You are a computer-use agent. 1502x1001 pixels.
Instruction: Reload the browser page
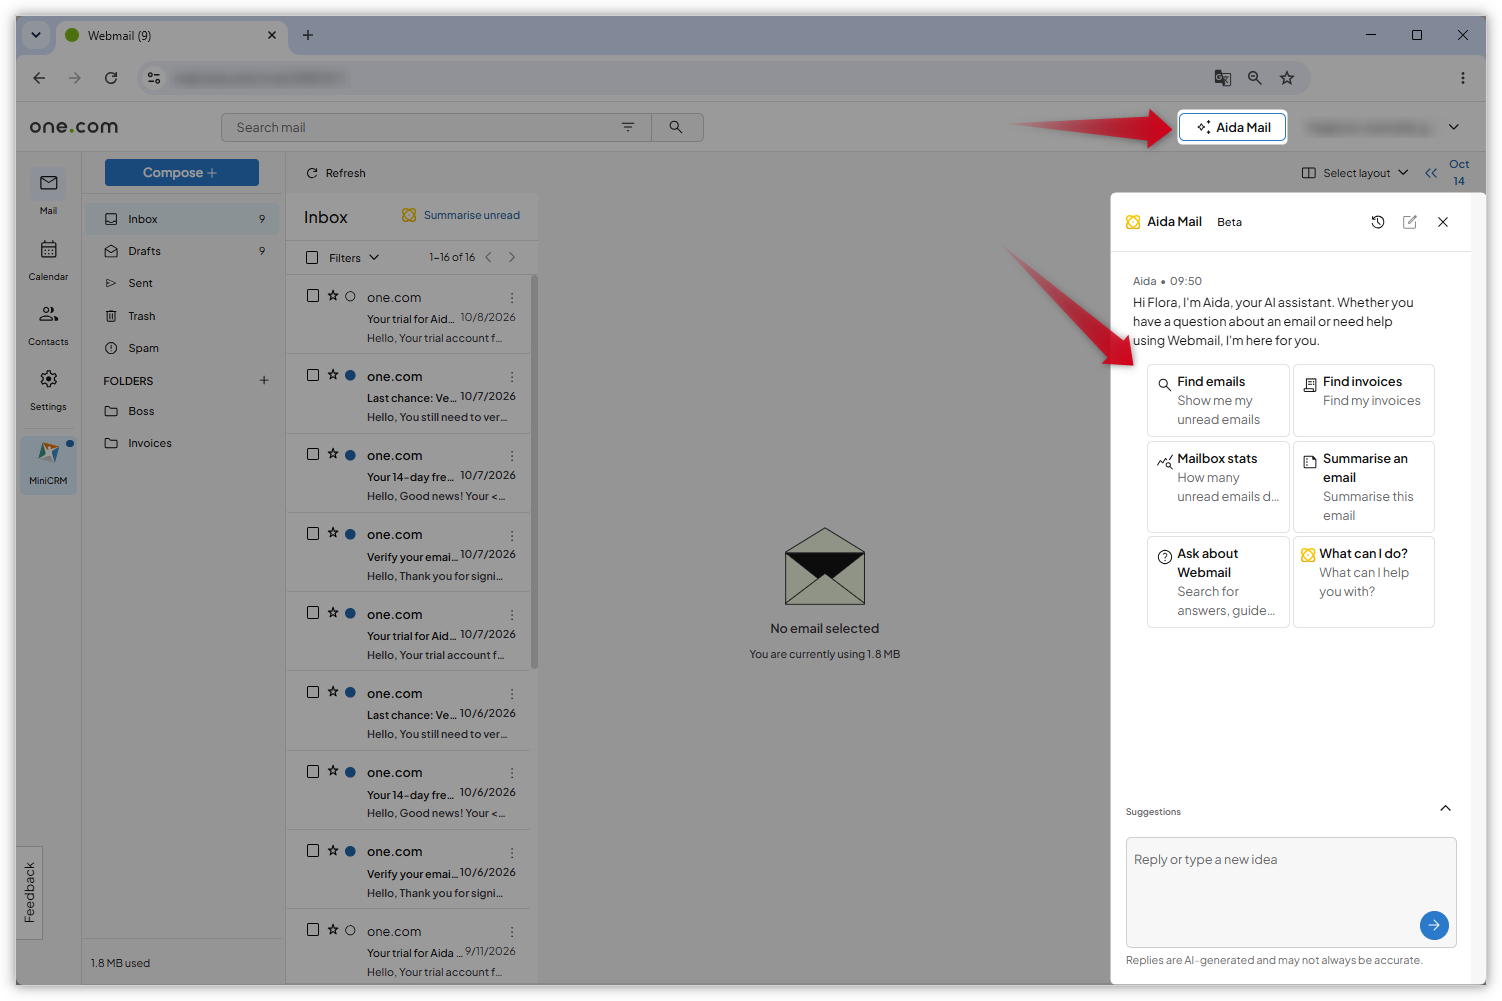tap(111, 78)
